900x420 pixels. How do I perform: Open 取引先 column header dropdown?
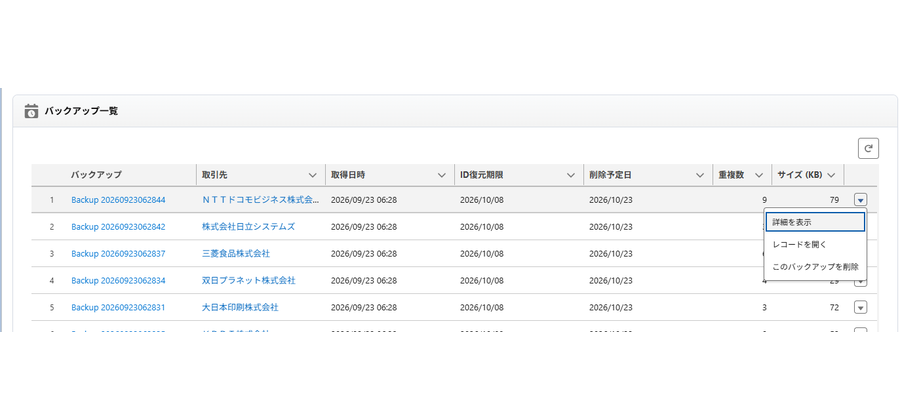click(313, 175)
